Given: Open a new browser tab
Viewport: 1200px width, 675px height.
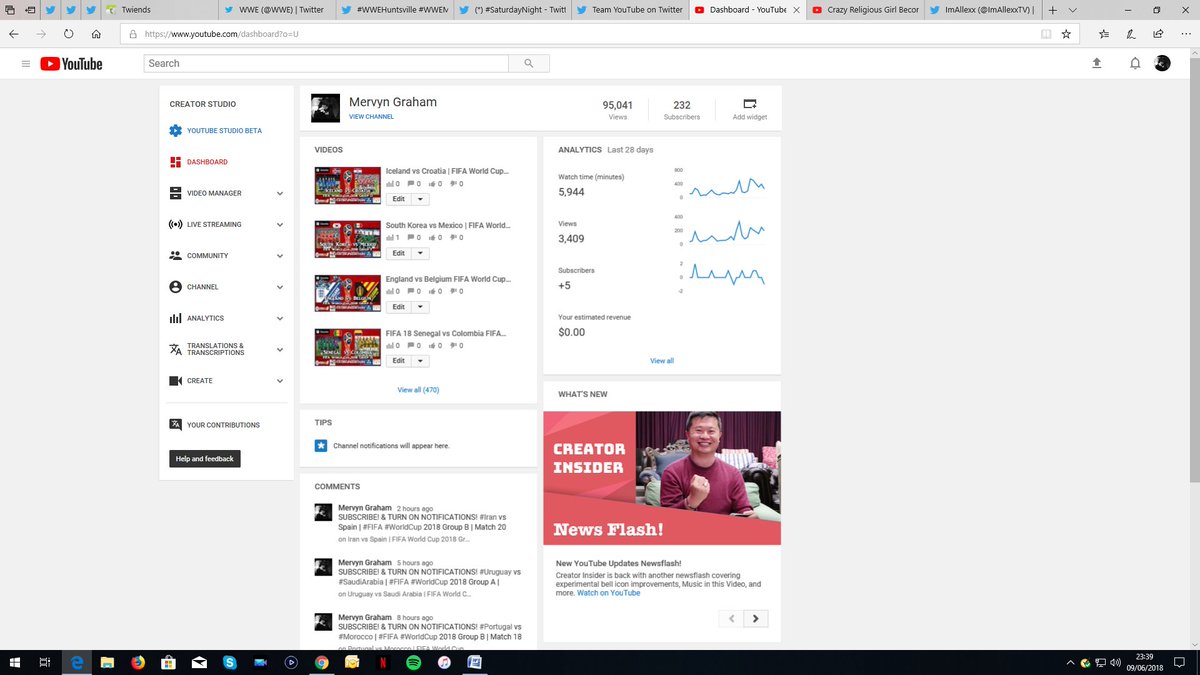Looking at the screenshot, I should [x=1053, y=9].
